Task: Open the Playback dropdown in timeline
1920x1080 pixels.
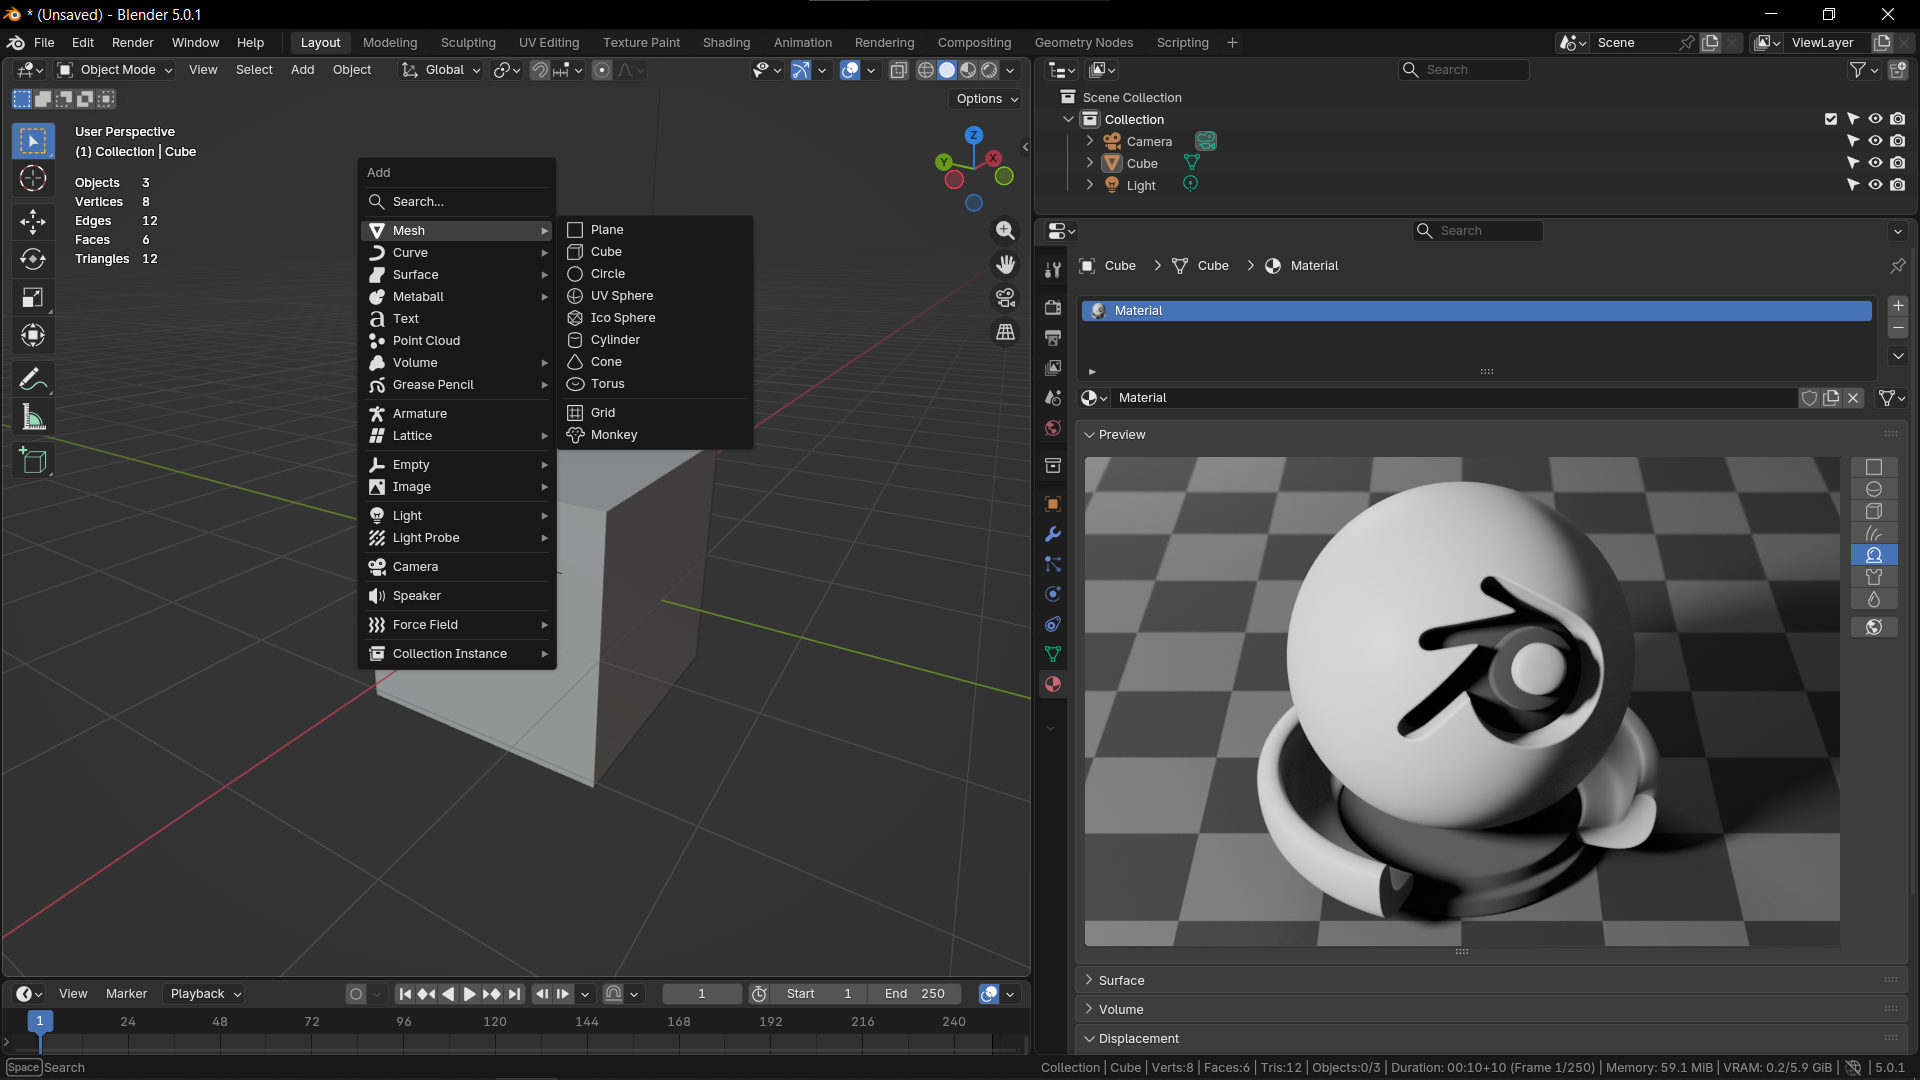Action: [205, 994]
